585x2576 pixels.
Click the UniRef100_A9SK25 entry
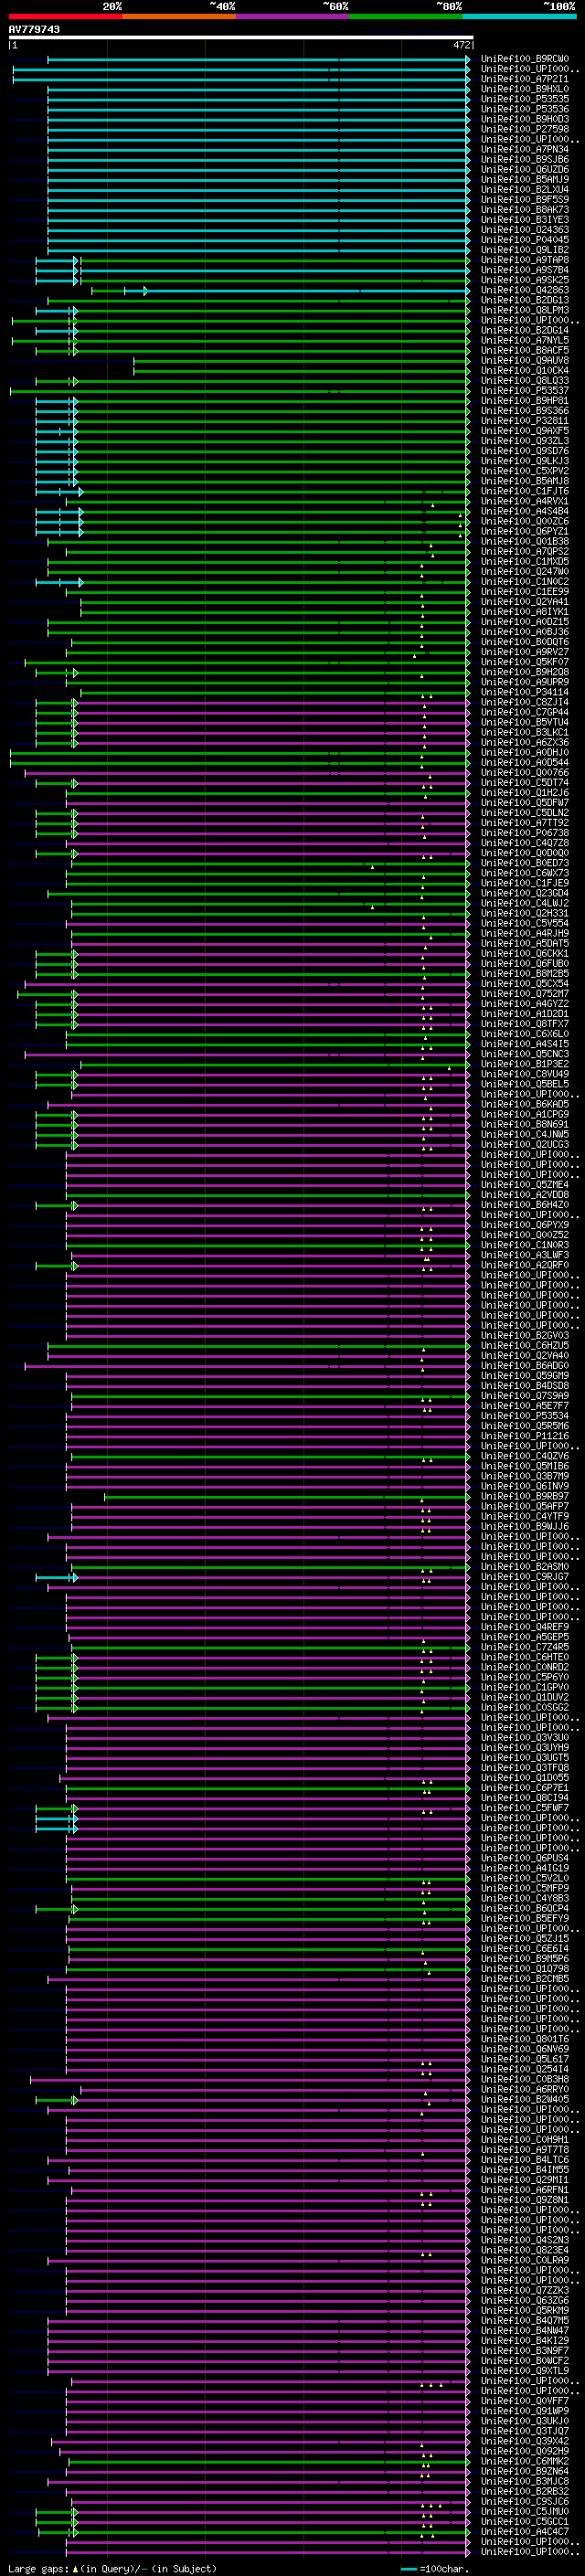[x=525, y=280]
